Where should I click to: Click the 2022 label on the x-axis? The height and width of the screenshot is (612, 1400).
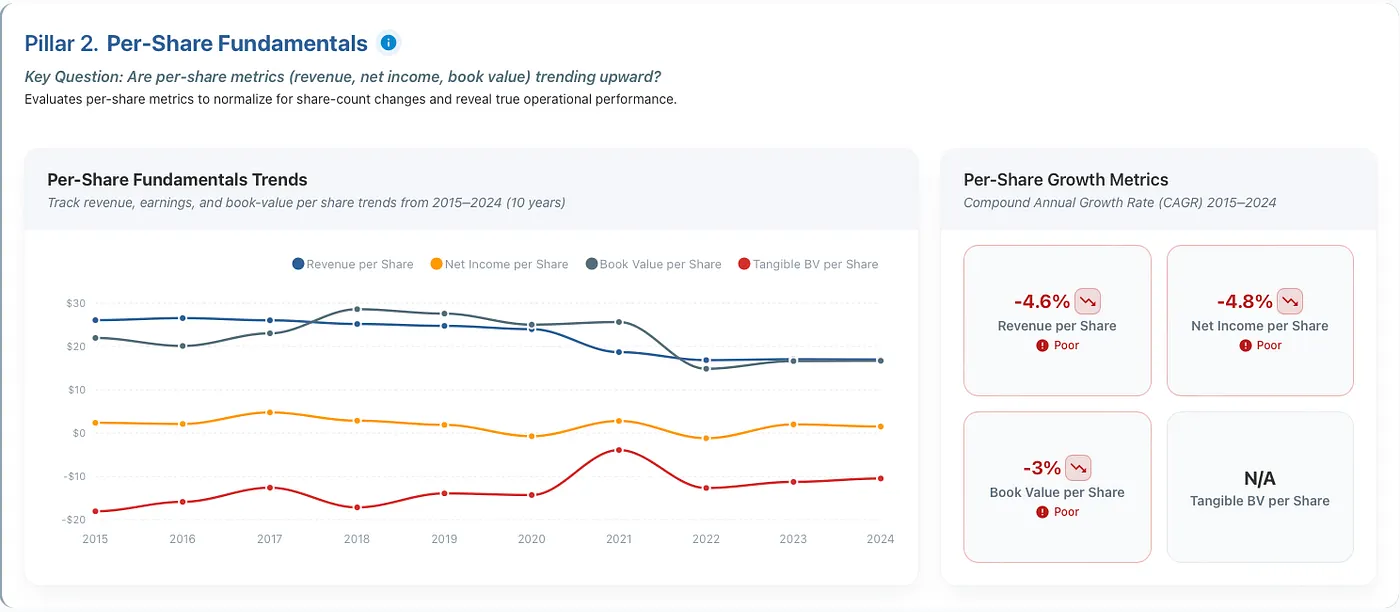coord(706,539)
